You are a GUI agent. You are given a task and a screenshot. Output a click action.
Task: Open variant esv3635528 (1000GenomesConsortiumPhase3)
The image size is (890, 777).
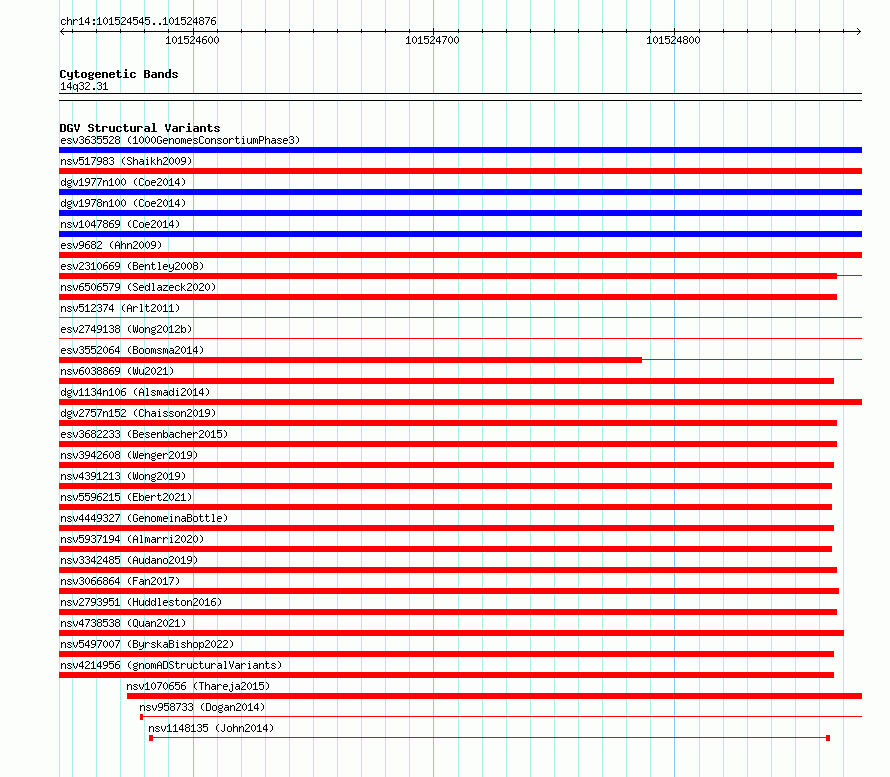(x=180, y=140)
